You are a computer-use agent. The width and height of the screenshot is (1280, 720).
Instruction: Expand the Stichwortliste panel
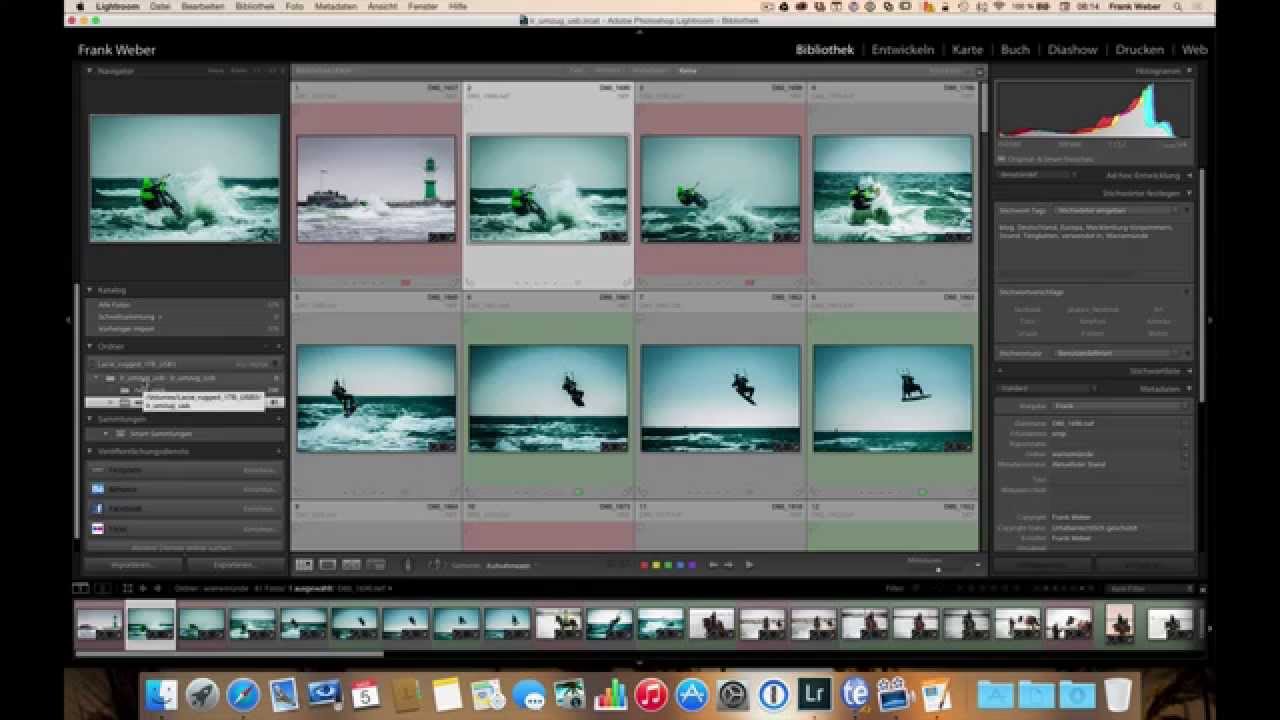coord(1189,370)
